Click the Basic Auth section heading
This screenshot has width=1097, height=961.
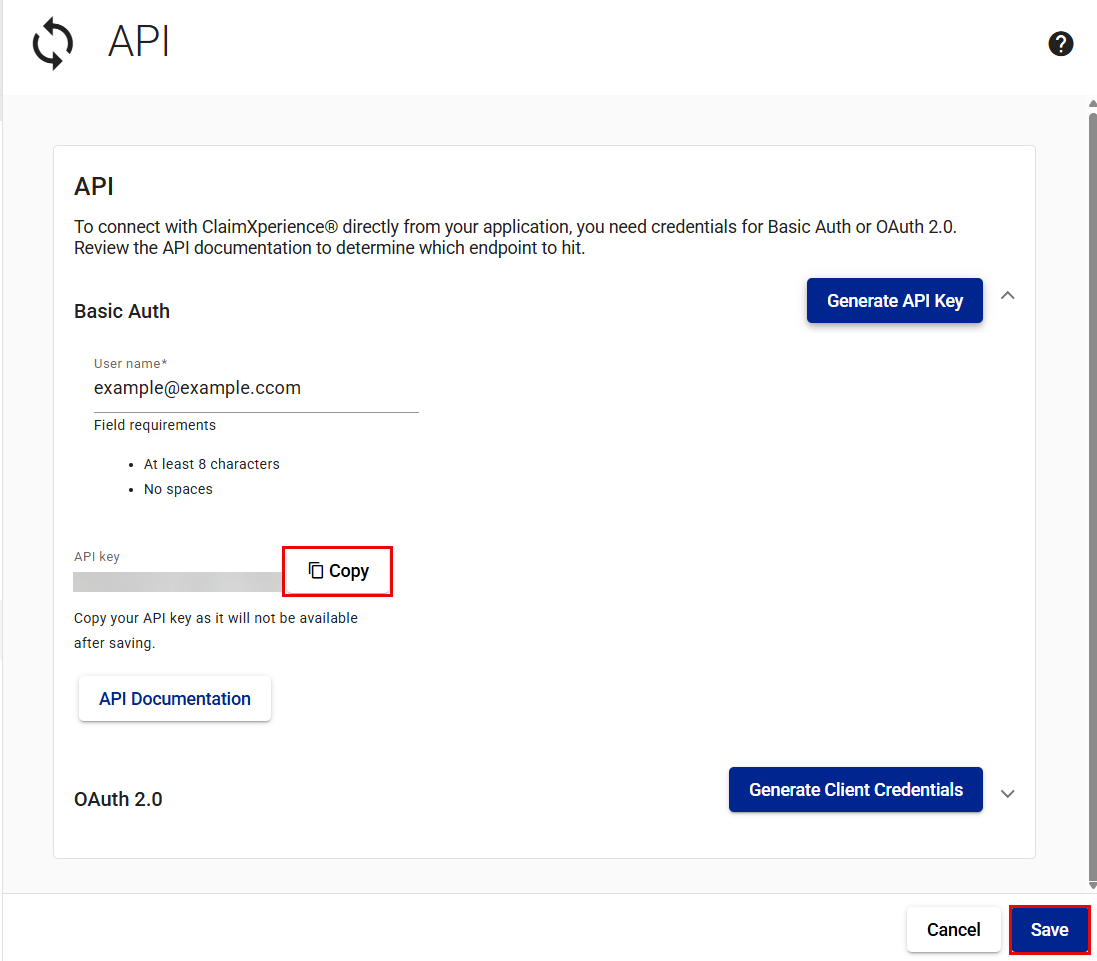click(x=122, y=311)
